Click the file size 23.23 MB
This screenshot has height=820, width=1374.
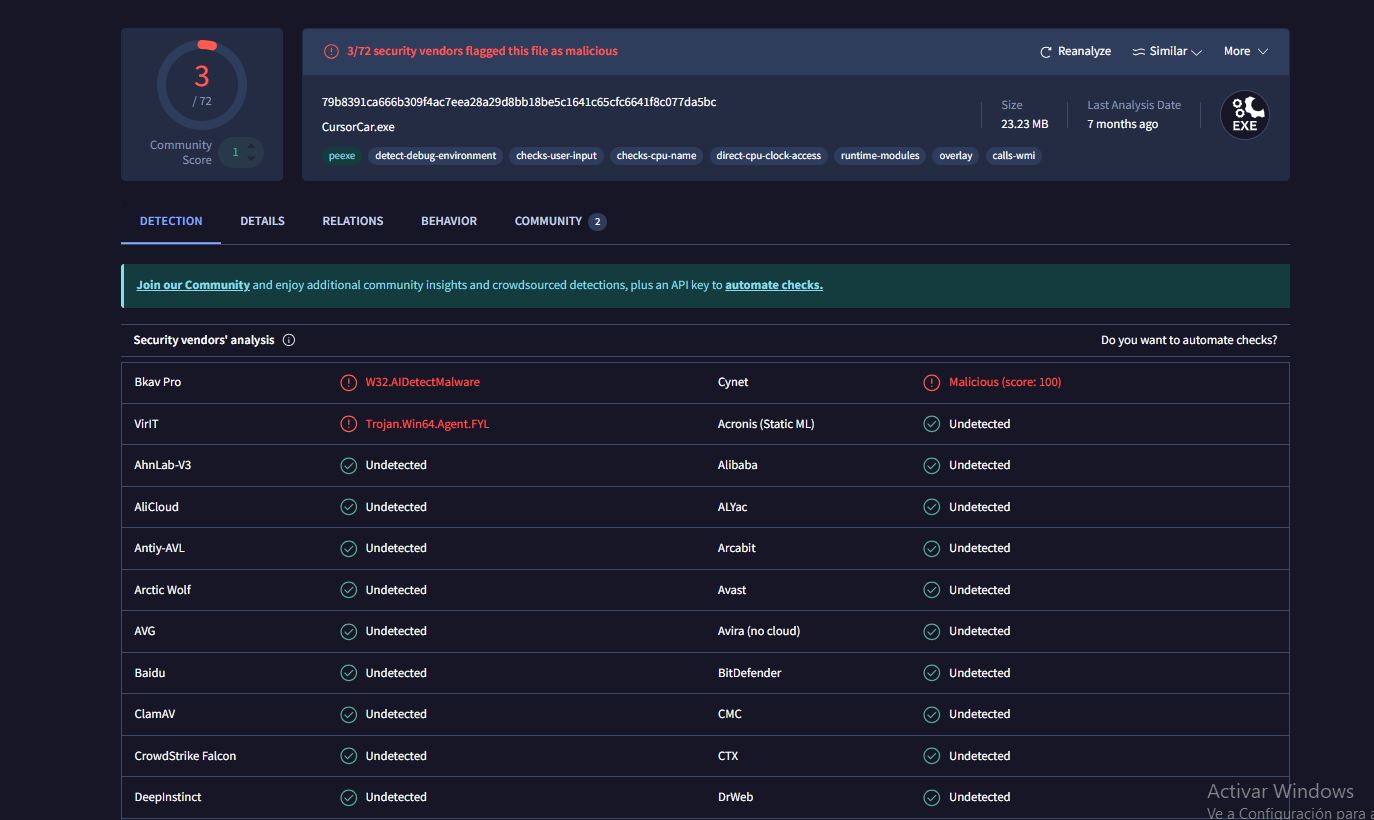click(1025, 124)
